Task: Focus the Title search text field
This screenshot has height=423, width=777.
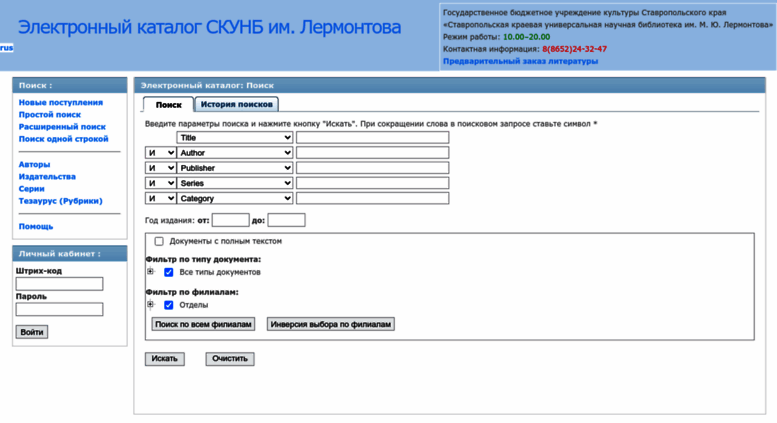Action: [x=373, y=138]
